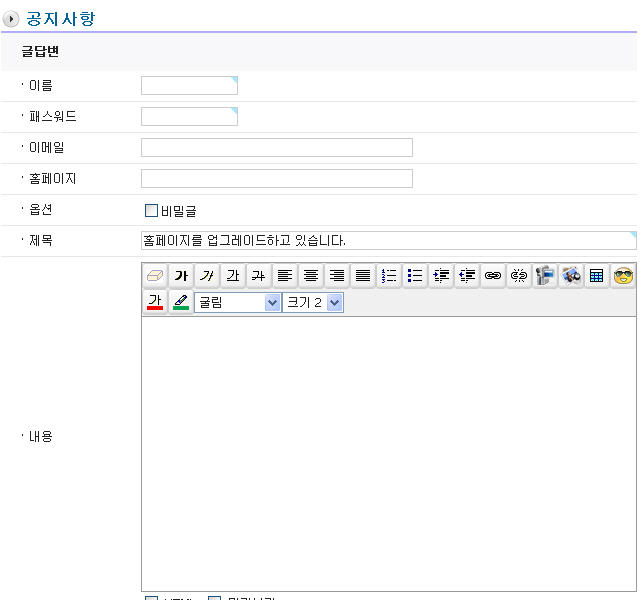Apply italic formatting in editor

point(207,276)
